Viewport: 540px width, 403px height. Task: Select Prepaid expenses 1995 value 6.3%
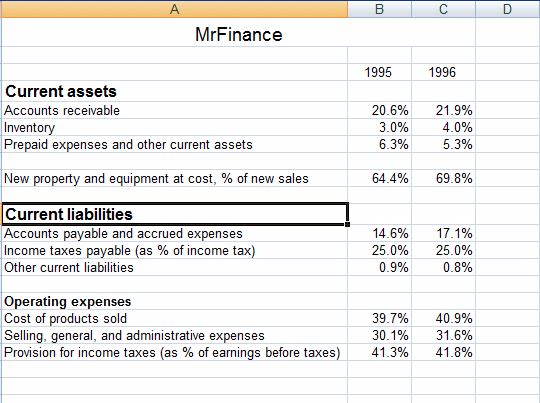coord(380,144)
